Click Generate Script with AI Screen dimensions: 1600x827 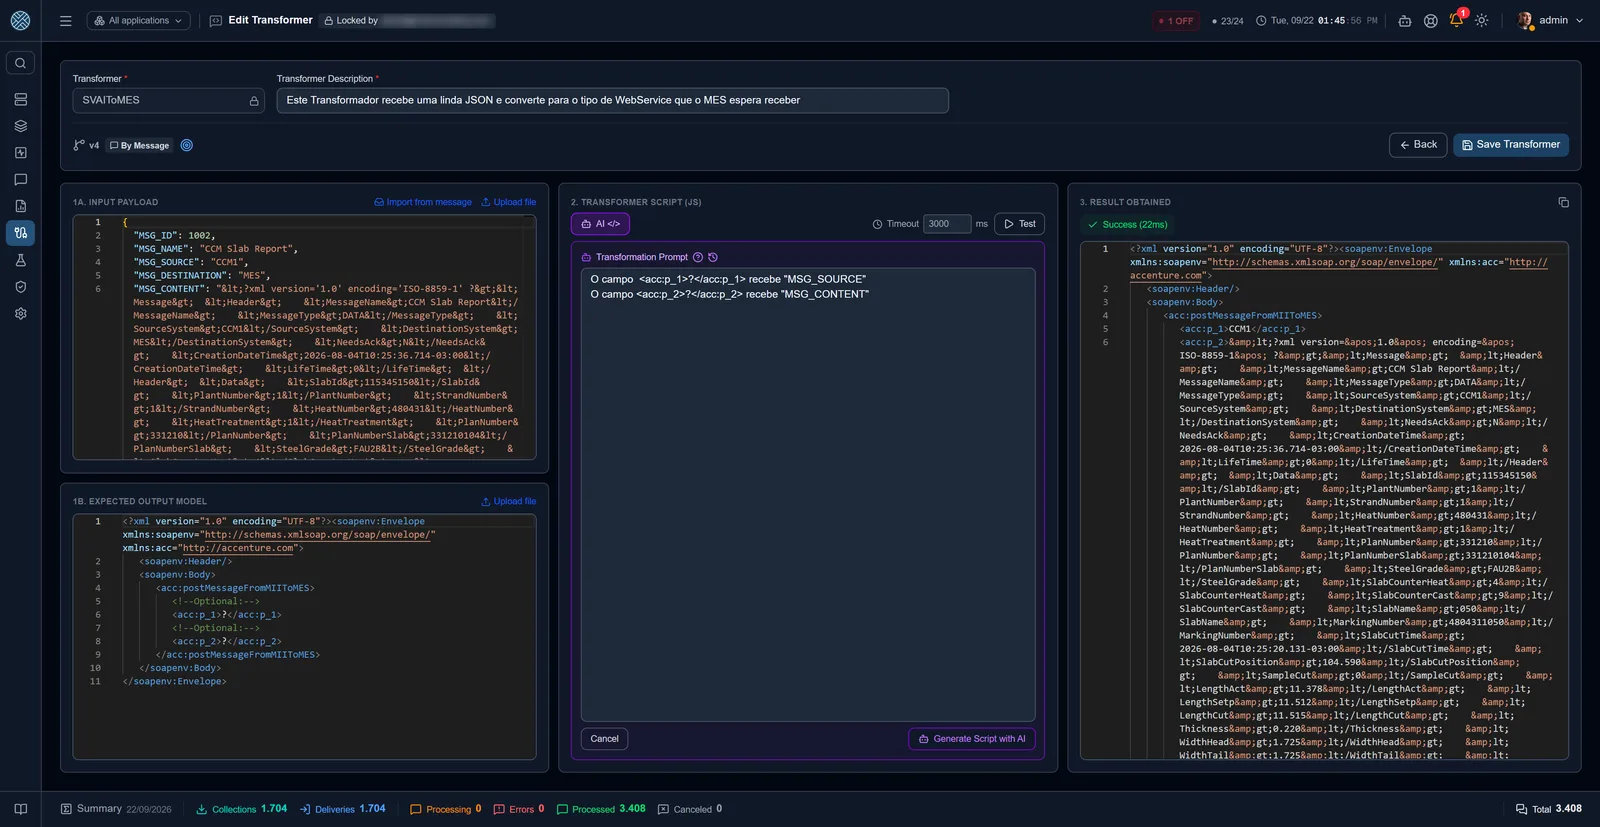tap(972, 739)
